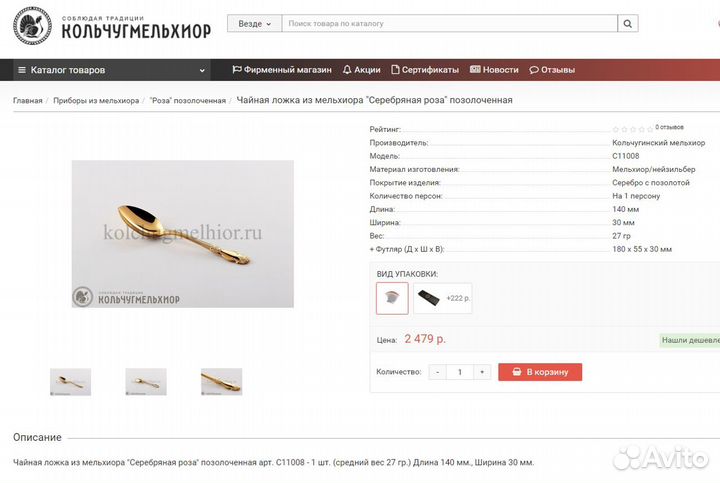Decrease quantity with the minus button
The width and height of the screenshot is (720, 483).
click(438, 372)
